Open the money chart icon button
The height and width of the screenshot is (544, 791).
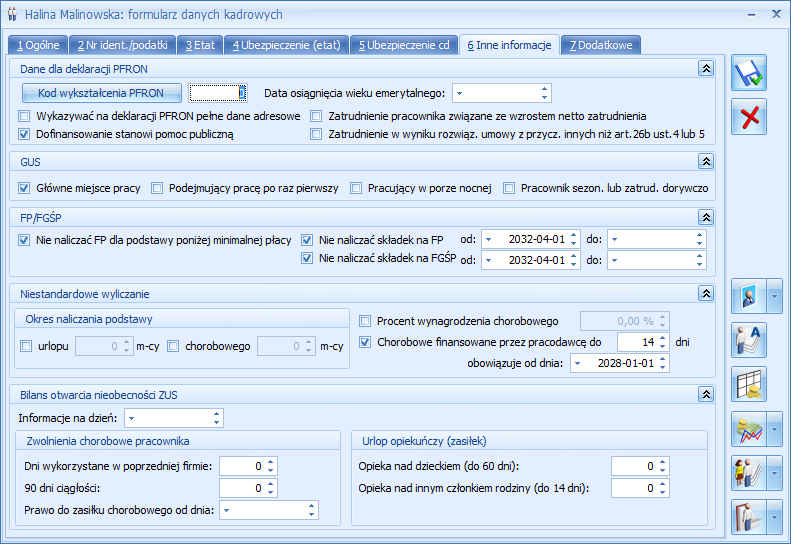tap(749, 429)
